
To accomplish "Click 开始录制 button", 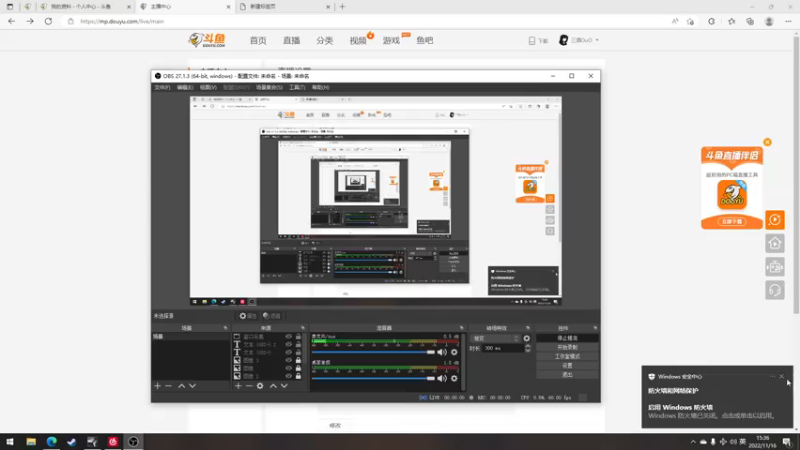I will 567,347.
